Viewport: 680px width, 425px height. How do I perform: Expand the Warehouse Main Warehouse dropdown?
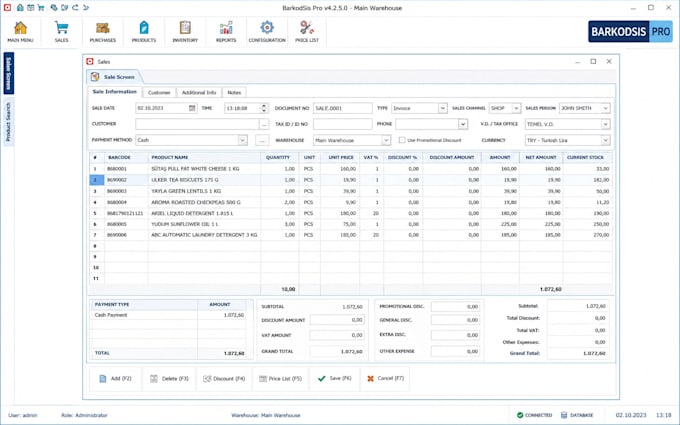[x=386, y=140]
